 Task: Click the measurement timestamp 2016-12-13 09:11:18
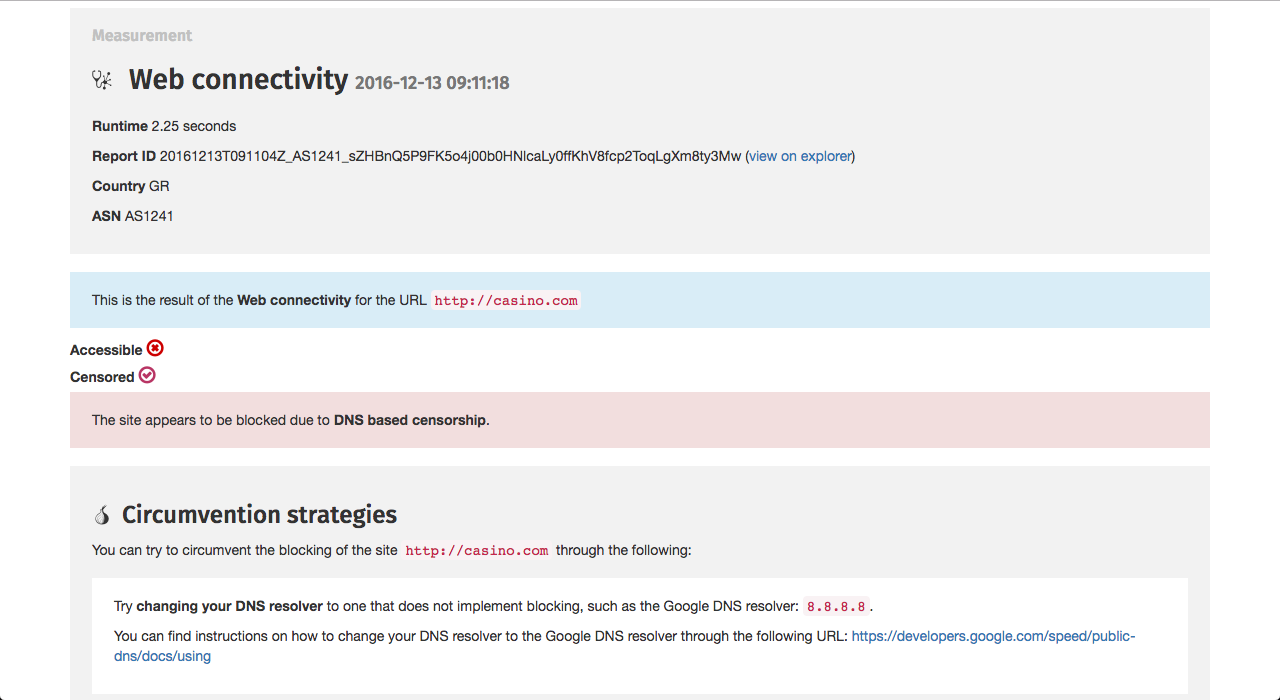(x=432, y=83)
